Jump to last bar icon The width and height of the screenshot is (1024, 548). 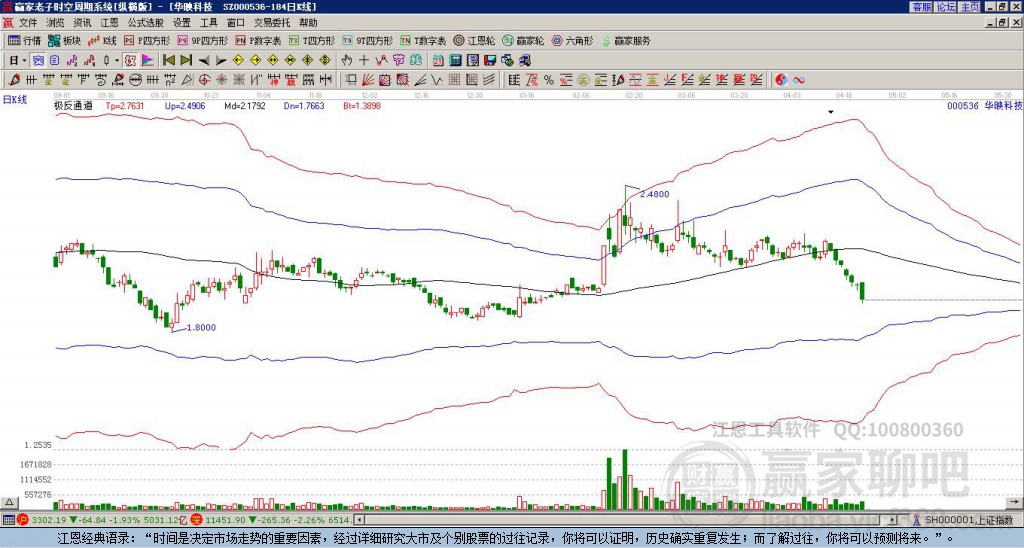click(186, 61)
